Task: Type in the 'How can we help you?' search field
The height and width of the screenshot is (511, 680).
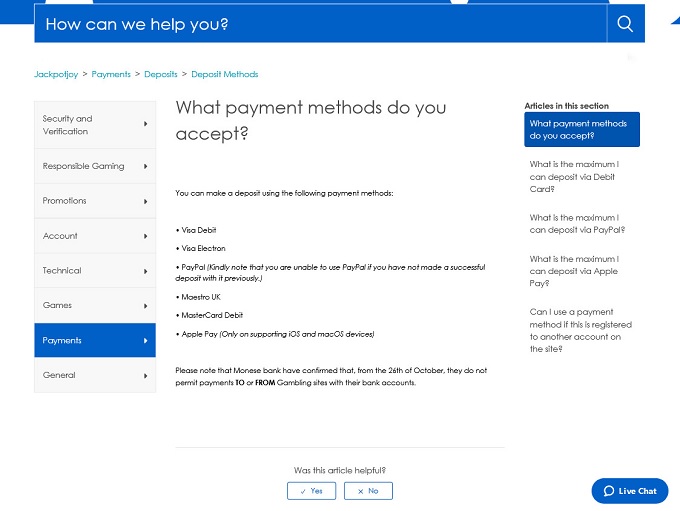Action: click(320, 24)
